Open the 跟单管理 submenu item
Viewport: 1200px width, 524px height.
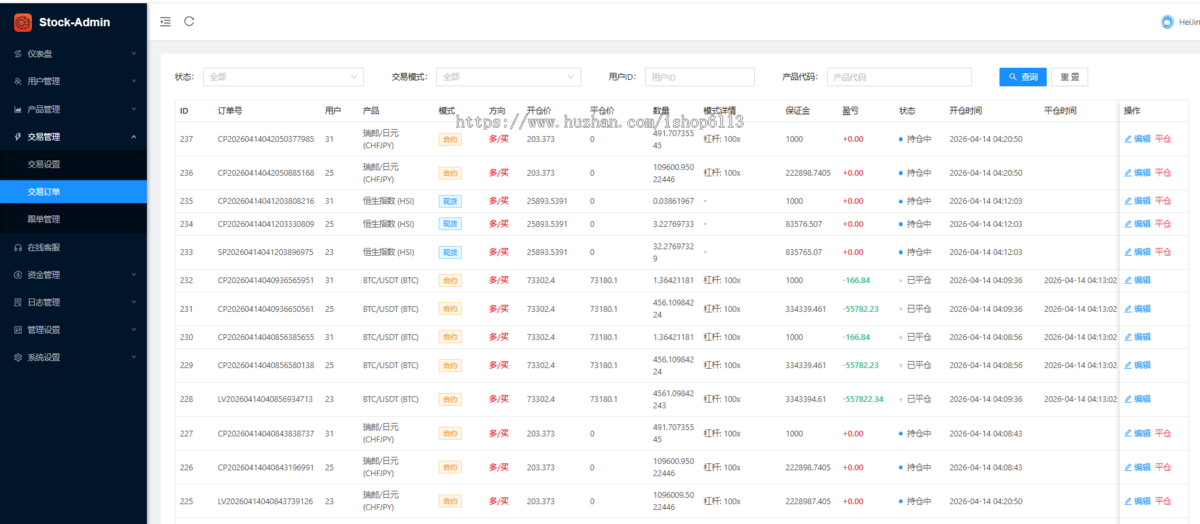coord(73,219)
